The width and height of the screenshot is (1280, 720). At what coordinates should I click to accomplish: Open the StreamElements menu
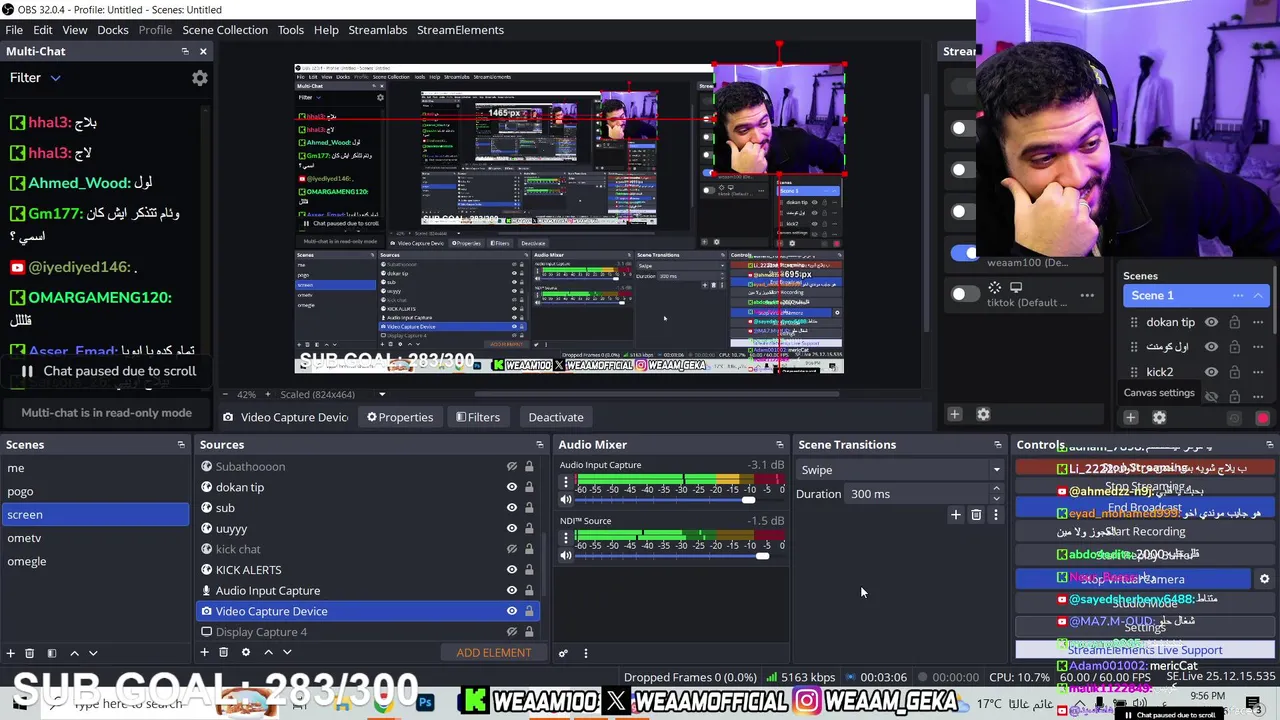(460, 30)
